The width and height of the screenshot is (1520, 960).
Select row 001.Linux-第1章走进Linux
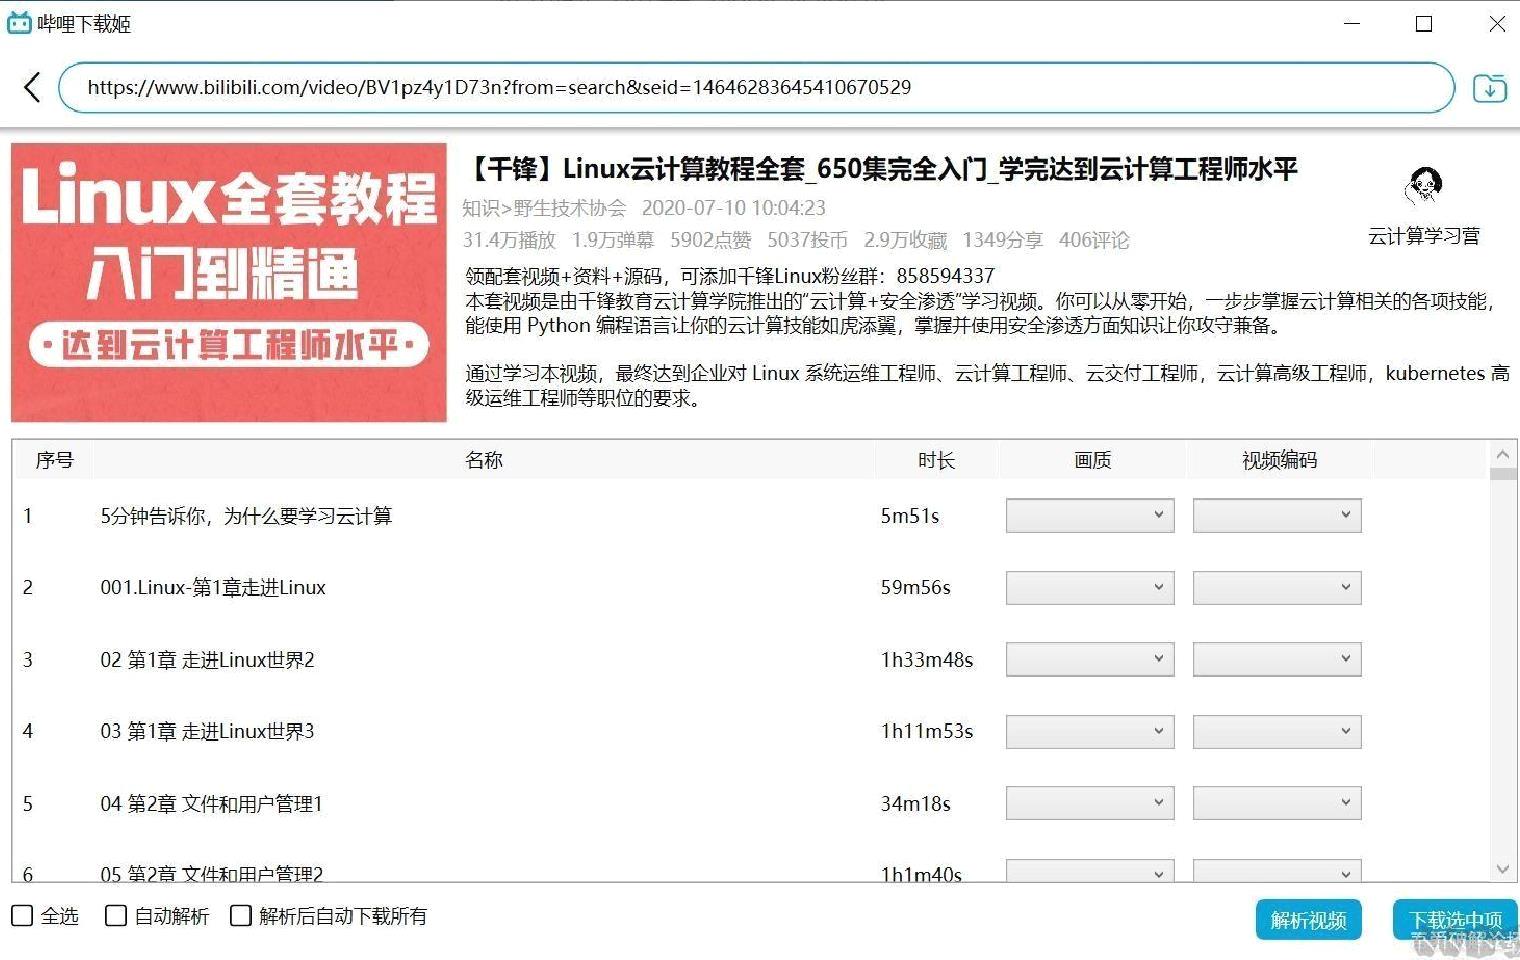click(751, 588)
